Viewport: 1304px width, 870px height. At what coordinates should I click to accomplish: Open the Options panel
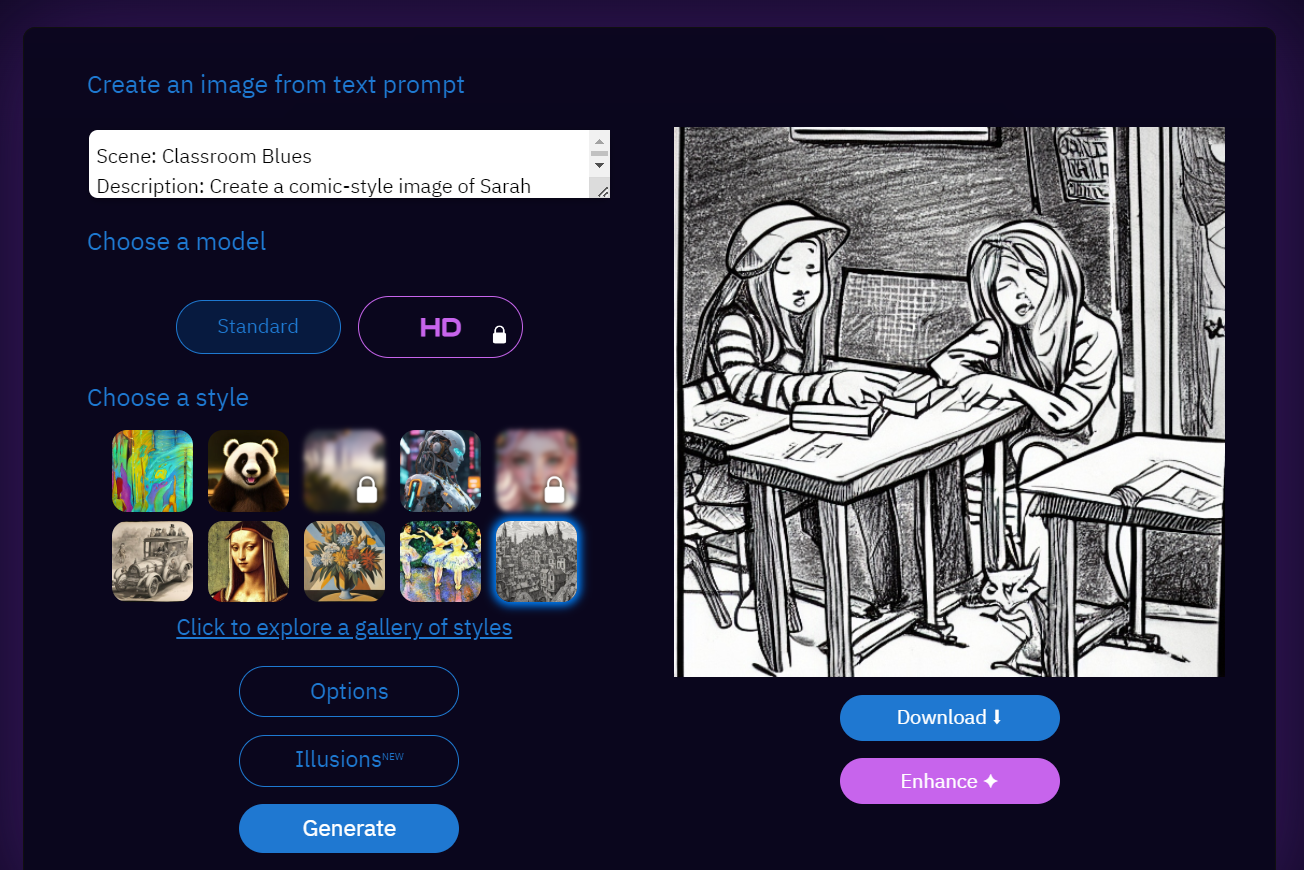(349, 692)
